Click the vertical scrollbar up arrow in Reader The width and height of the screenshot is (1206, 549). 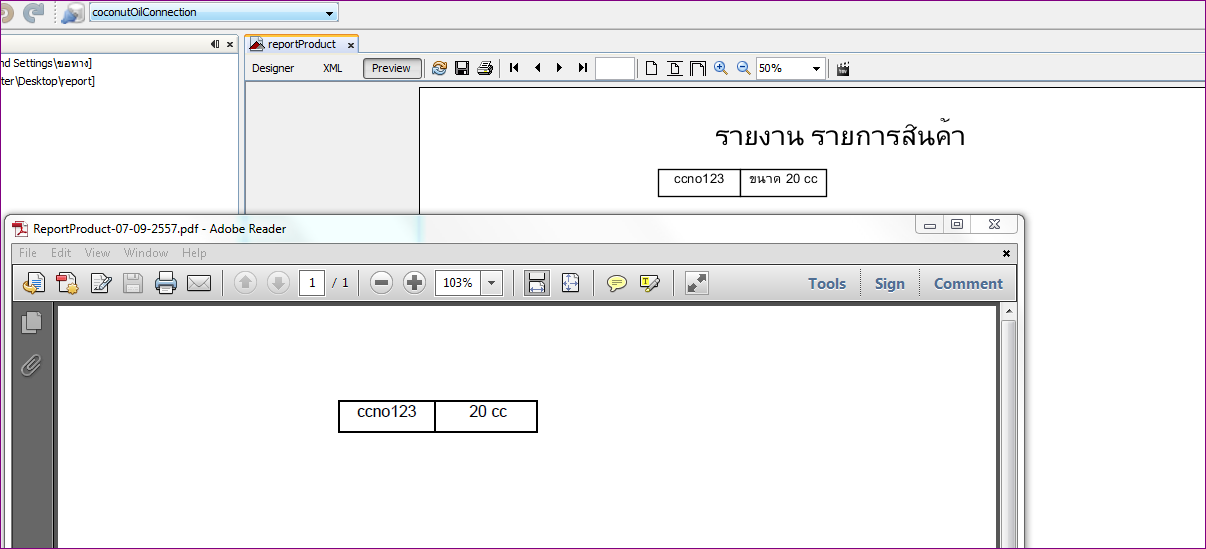pyautogui.click(x=1009, y=312)
